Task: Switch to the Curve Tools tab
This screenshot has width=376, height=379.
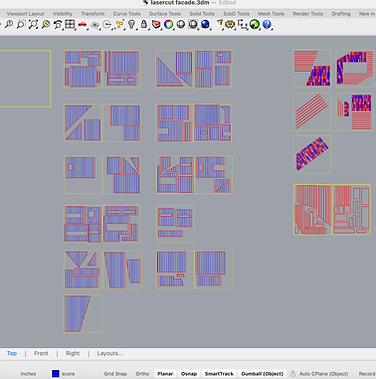Action: 127,14
